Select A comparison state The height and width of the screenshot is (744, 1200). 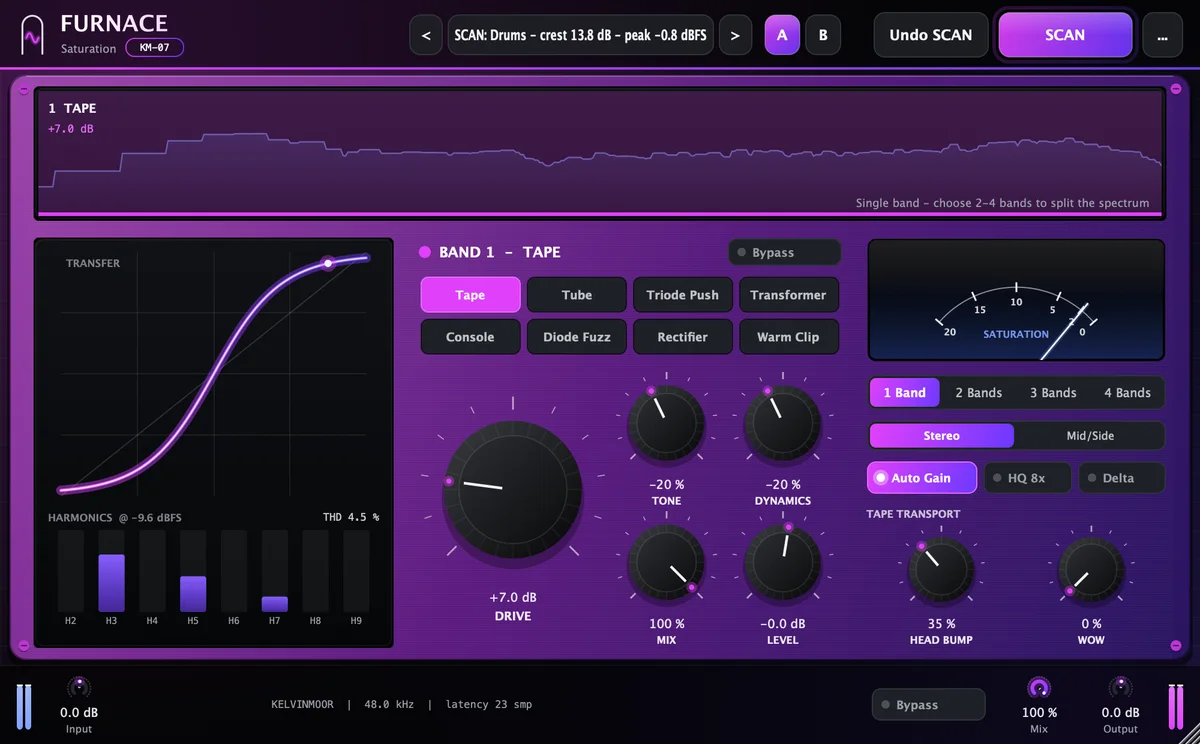(782, 35)
